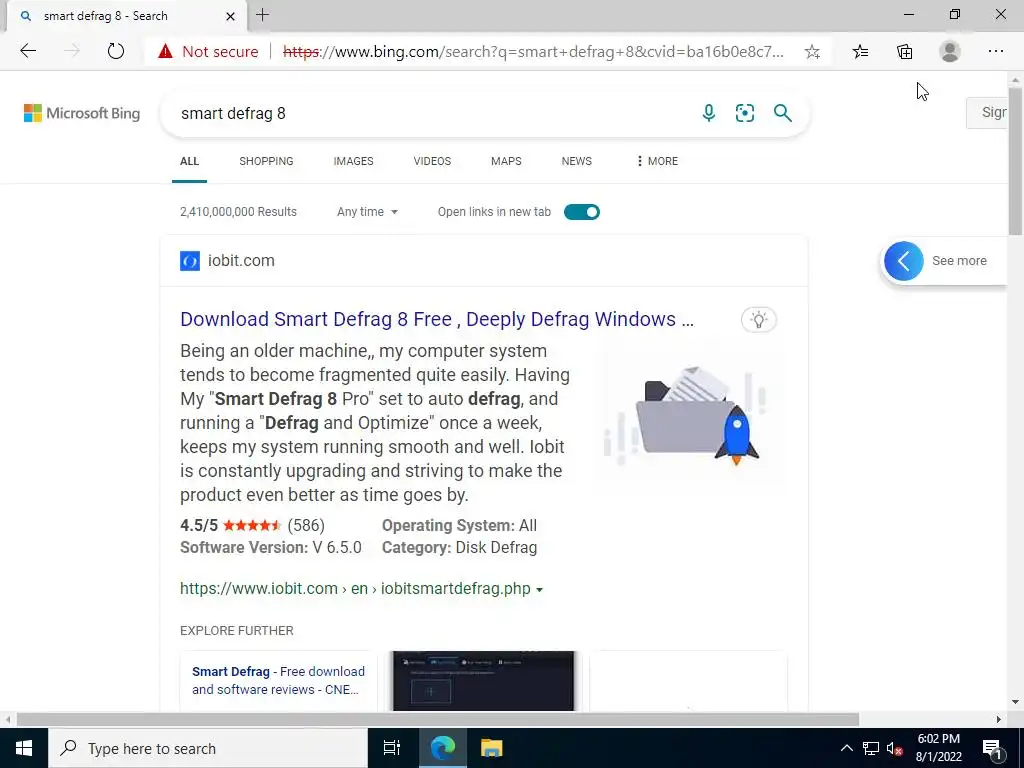Expand arrow beside iobit.com result URL

click(x=539, y=589)
